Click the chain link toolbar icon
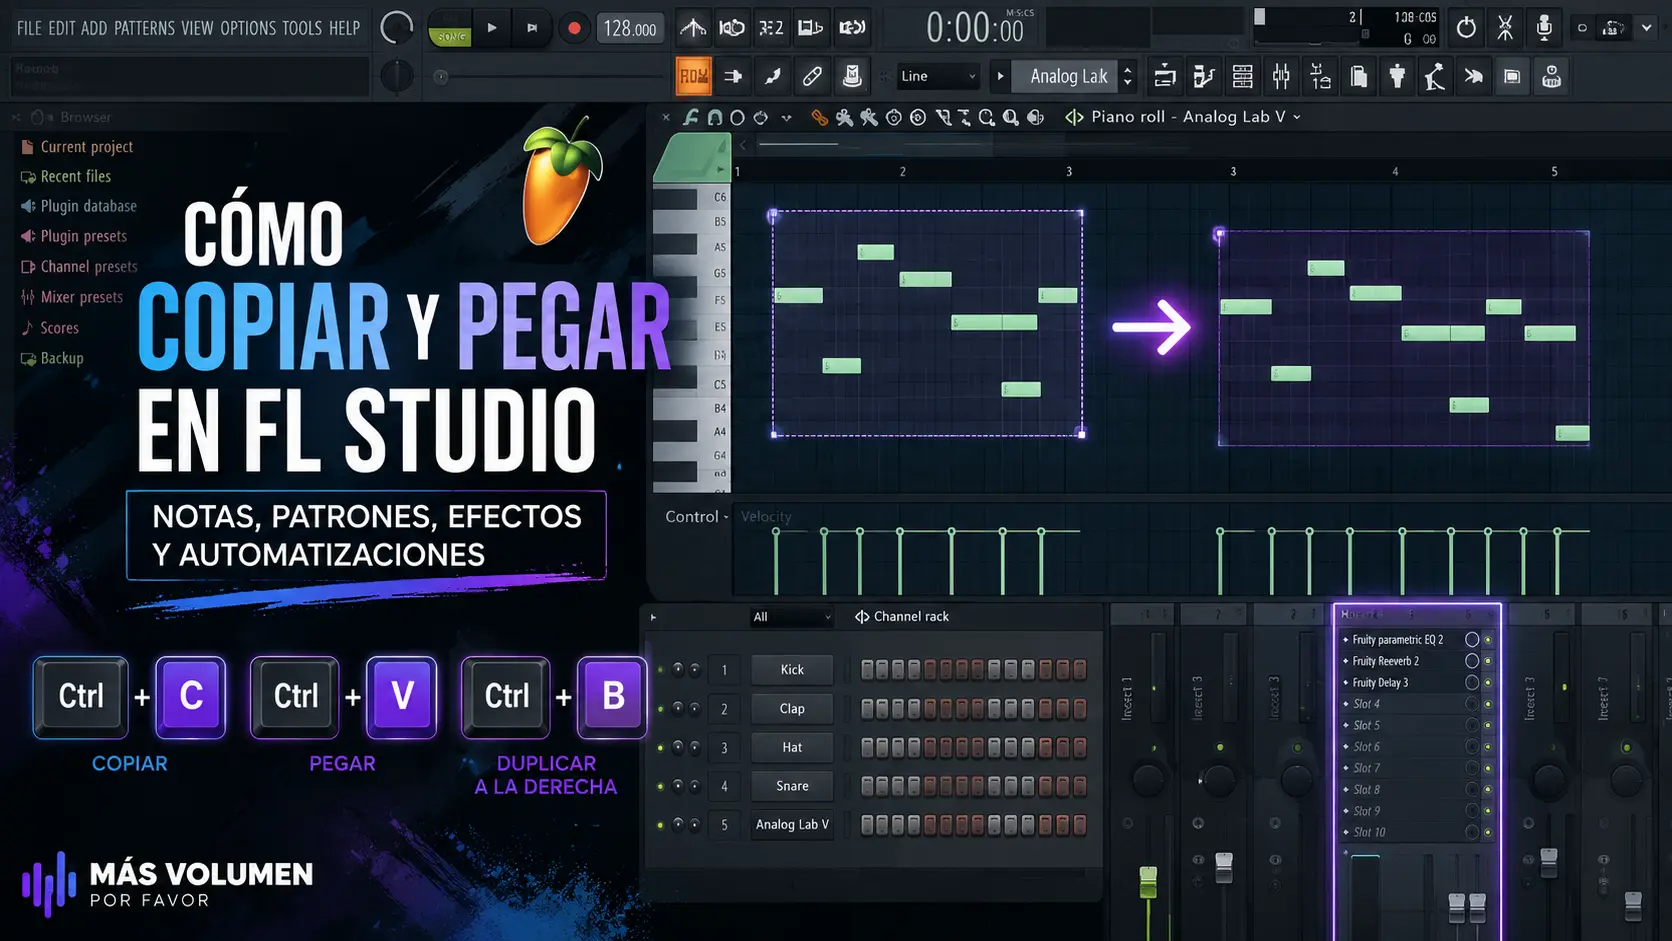Viewport: 1672px width, 941px height. 812,76
